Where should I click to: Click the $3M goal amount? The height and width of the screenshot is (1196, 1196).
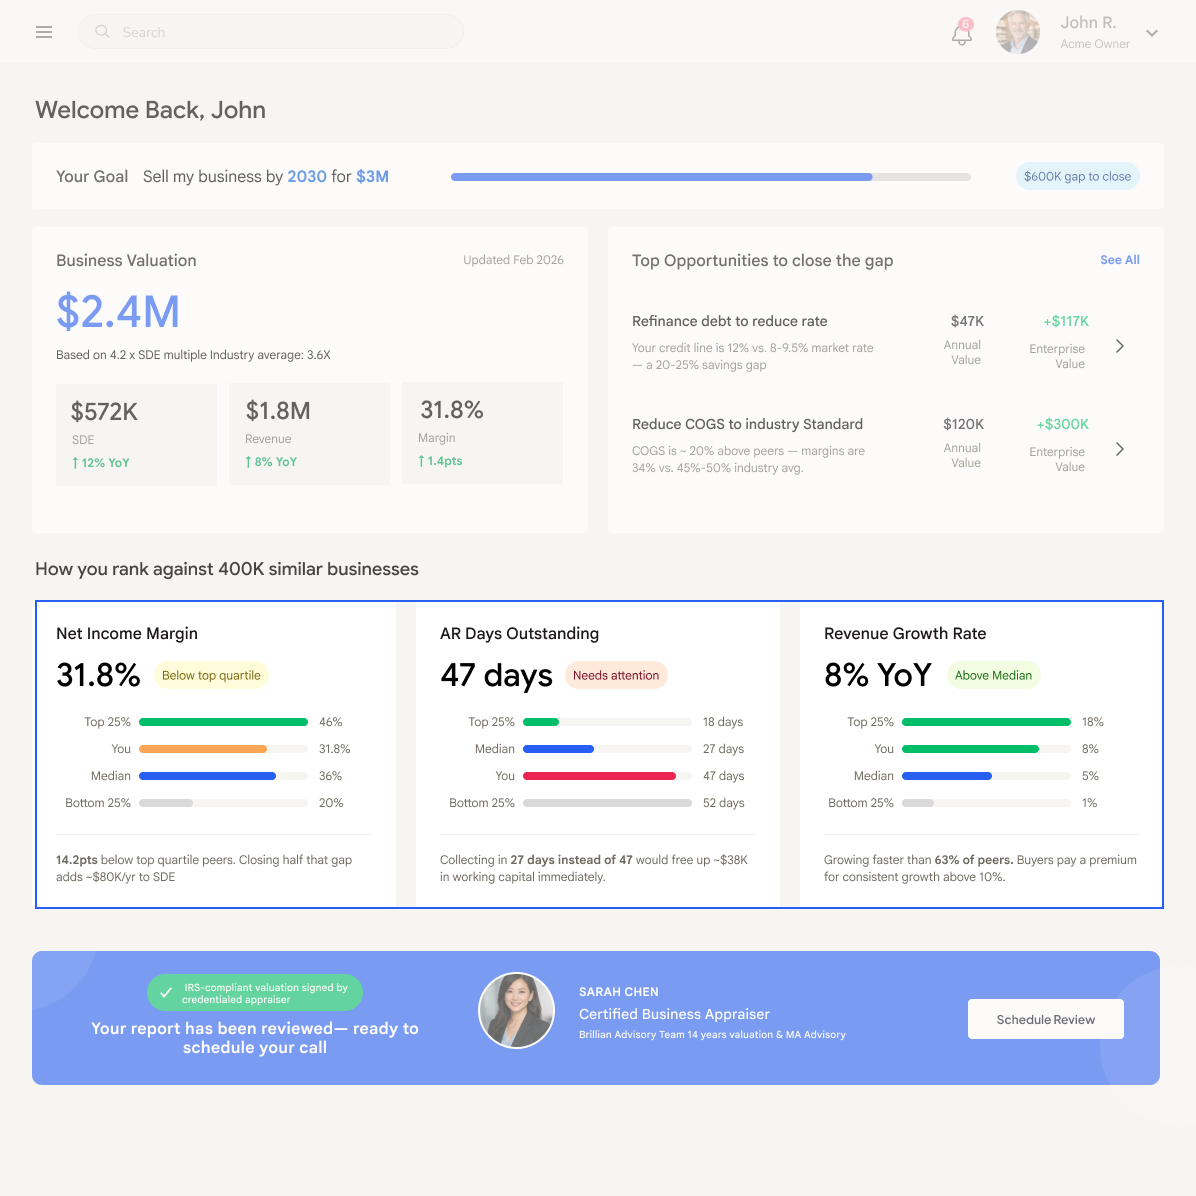click(372, 176)
